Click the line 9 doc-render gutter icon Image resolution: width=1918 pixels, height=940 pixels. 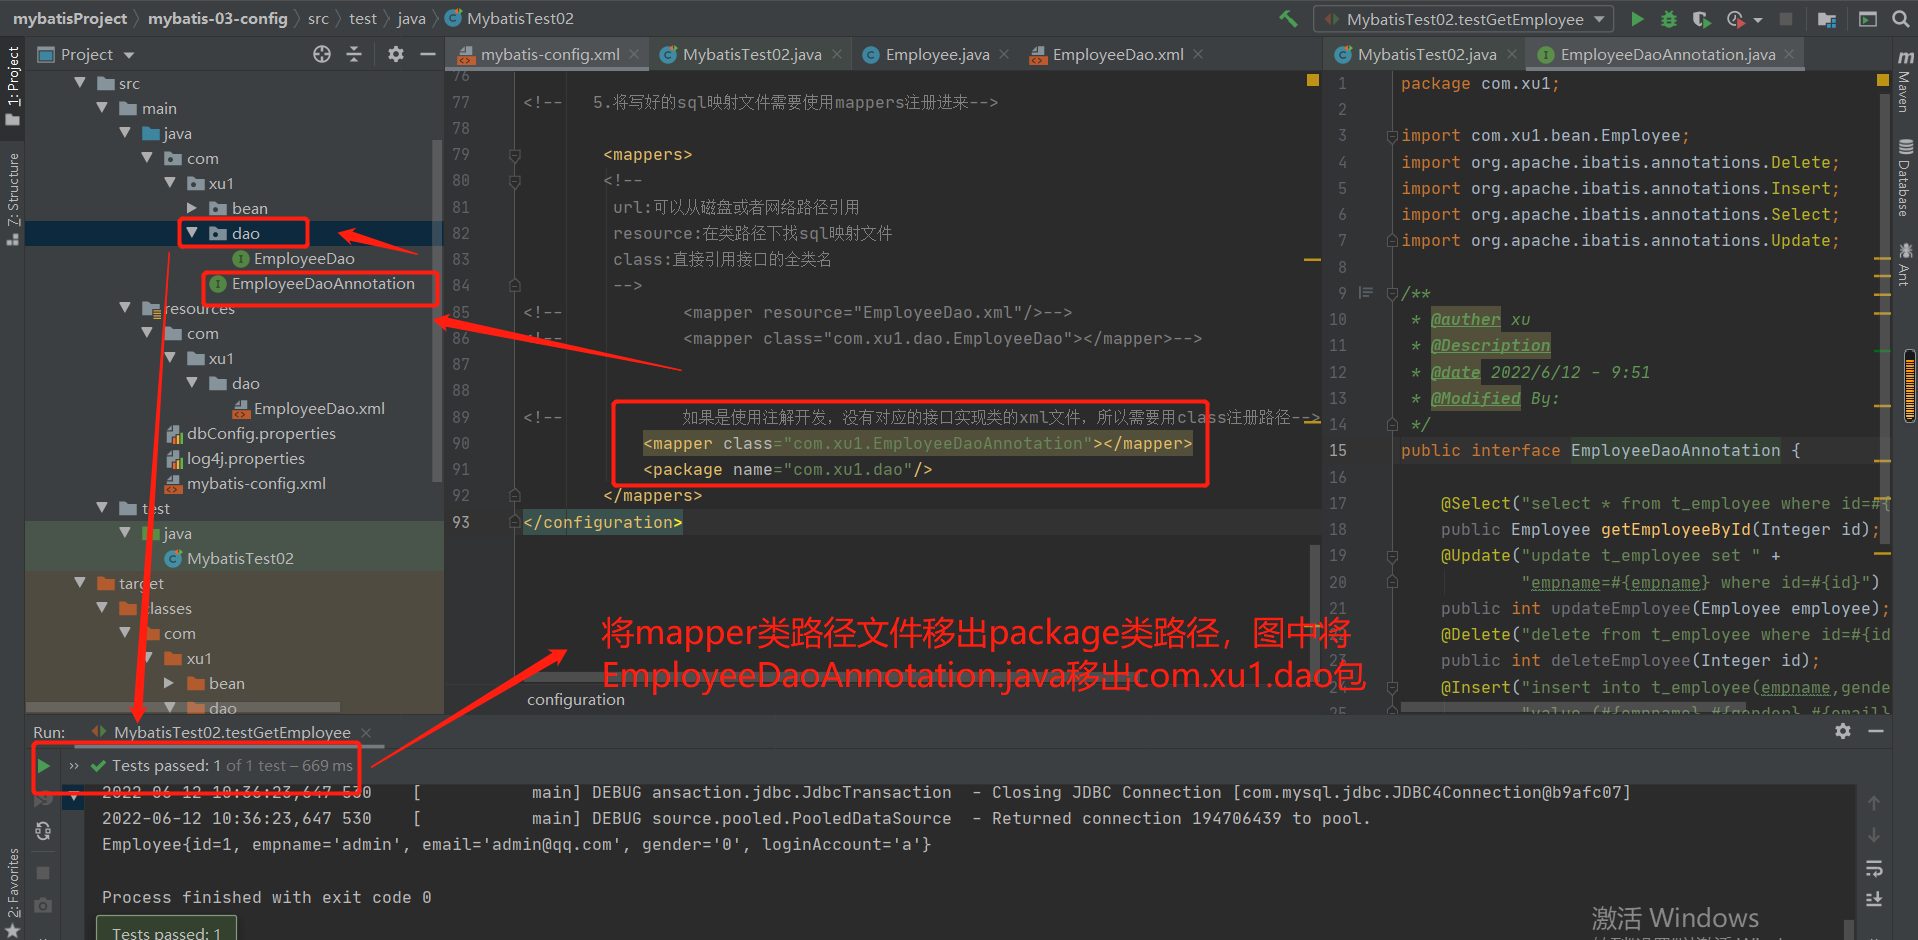tap(1366, 293)
